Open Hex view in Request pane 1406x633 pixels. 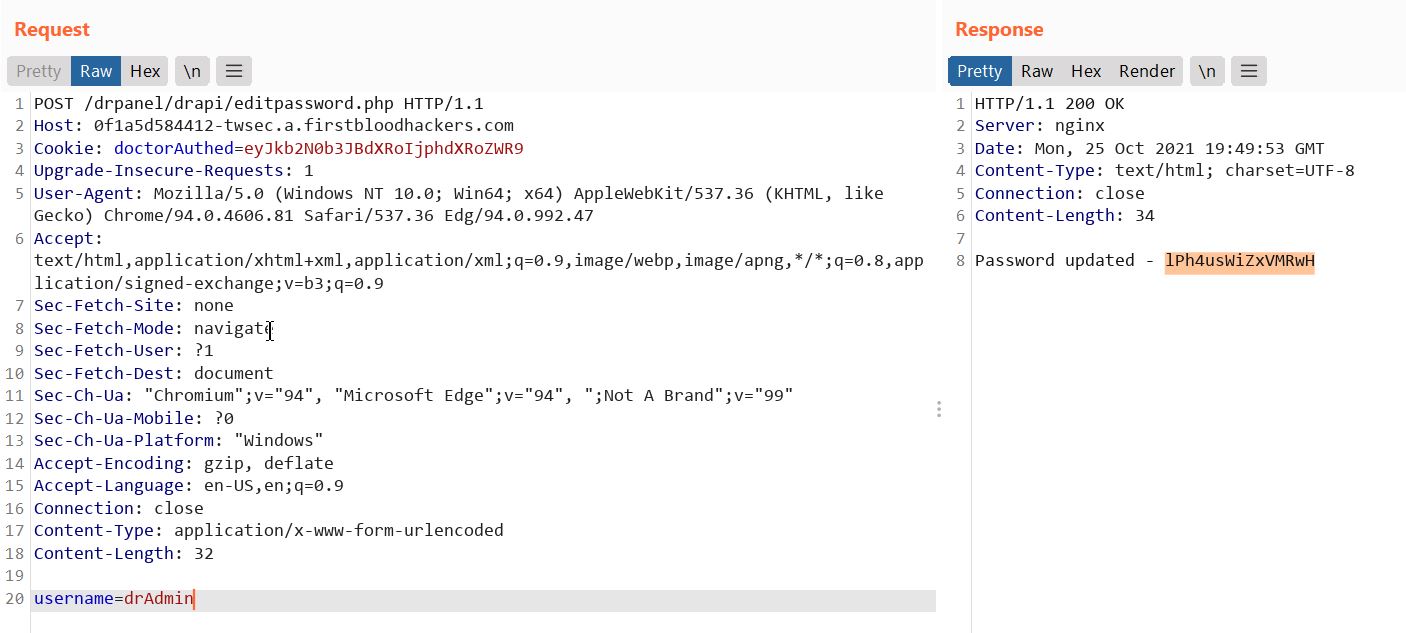[145, 71]
